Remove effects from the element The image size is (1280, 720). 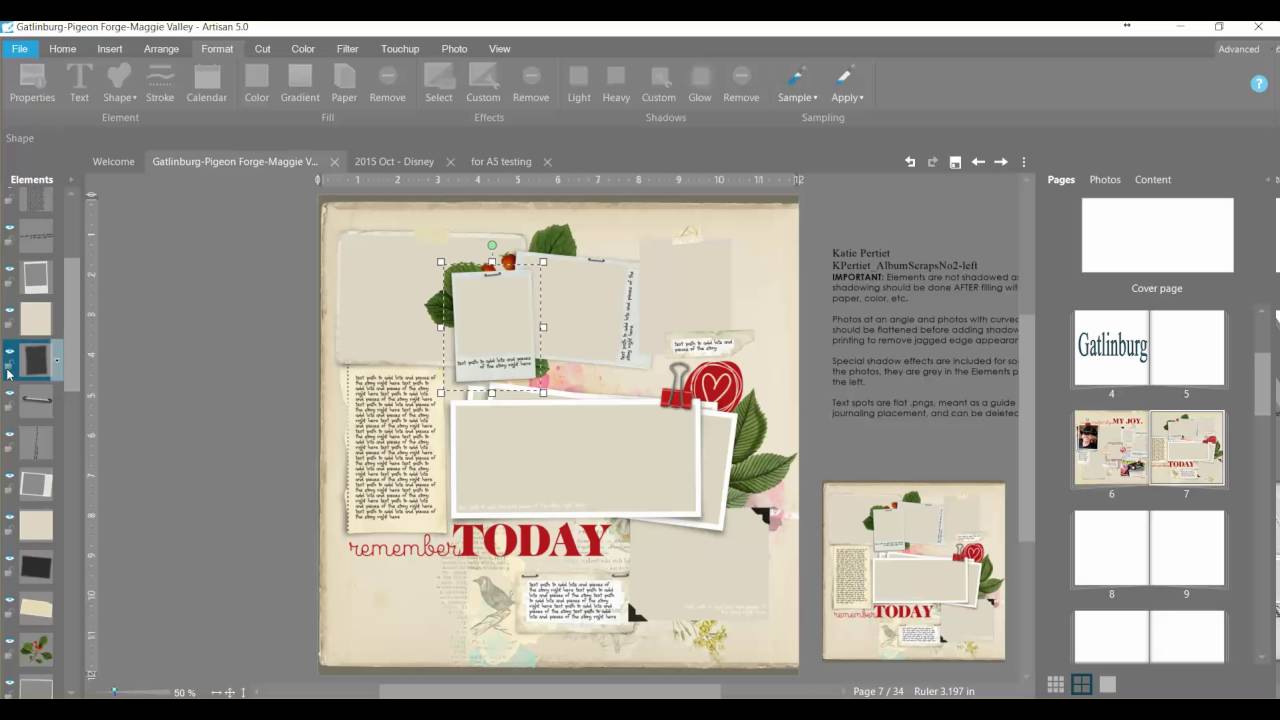(x=531, y=83)
